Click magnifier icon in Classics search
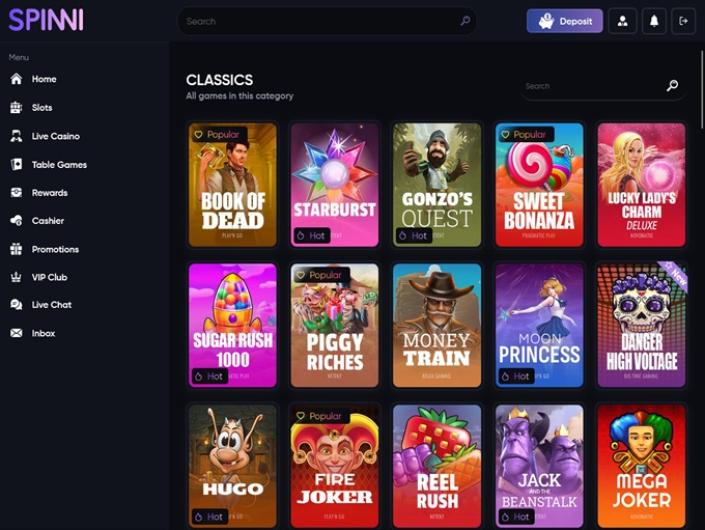 pos(672,85)
